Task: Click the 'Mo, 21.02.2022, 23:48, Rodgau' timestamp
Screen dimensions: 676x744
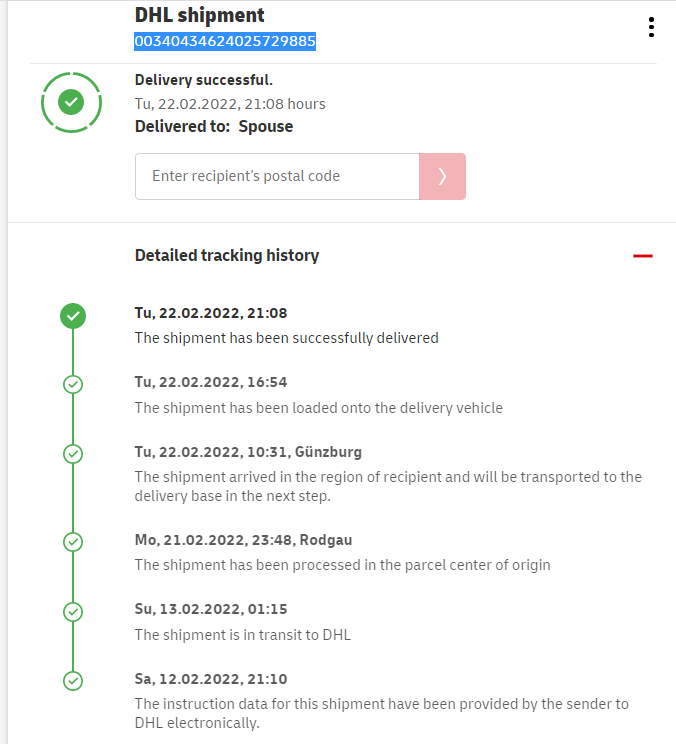Action: 244,540
